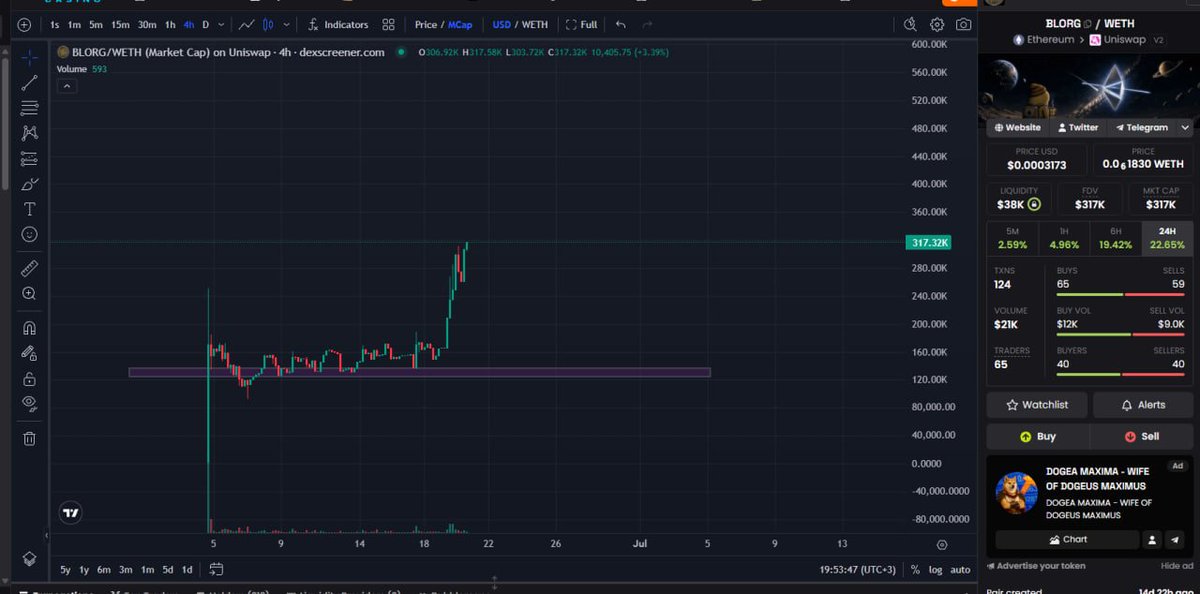Toggle percentage scale on price axis
This screenshot has width=1200, height=594.
coord(915,570)
